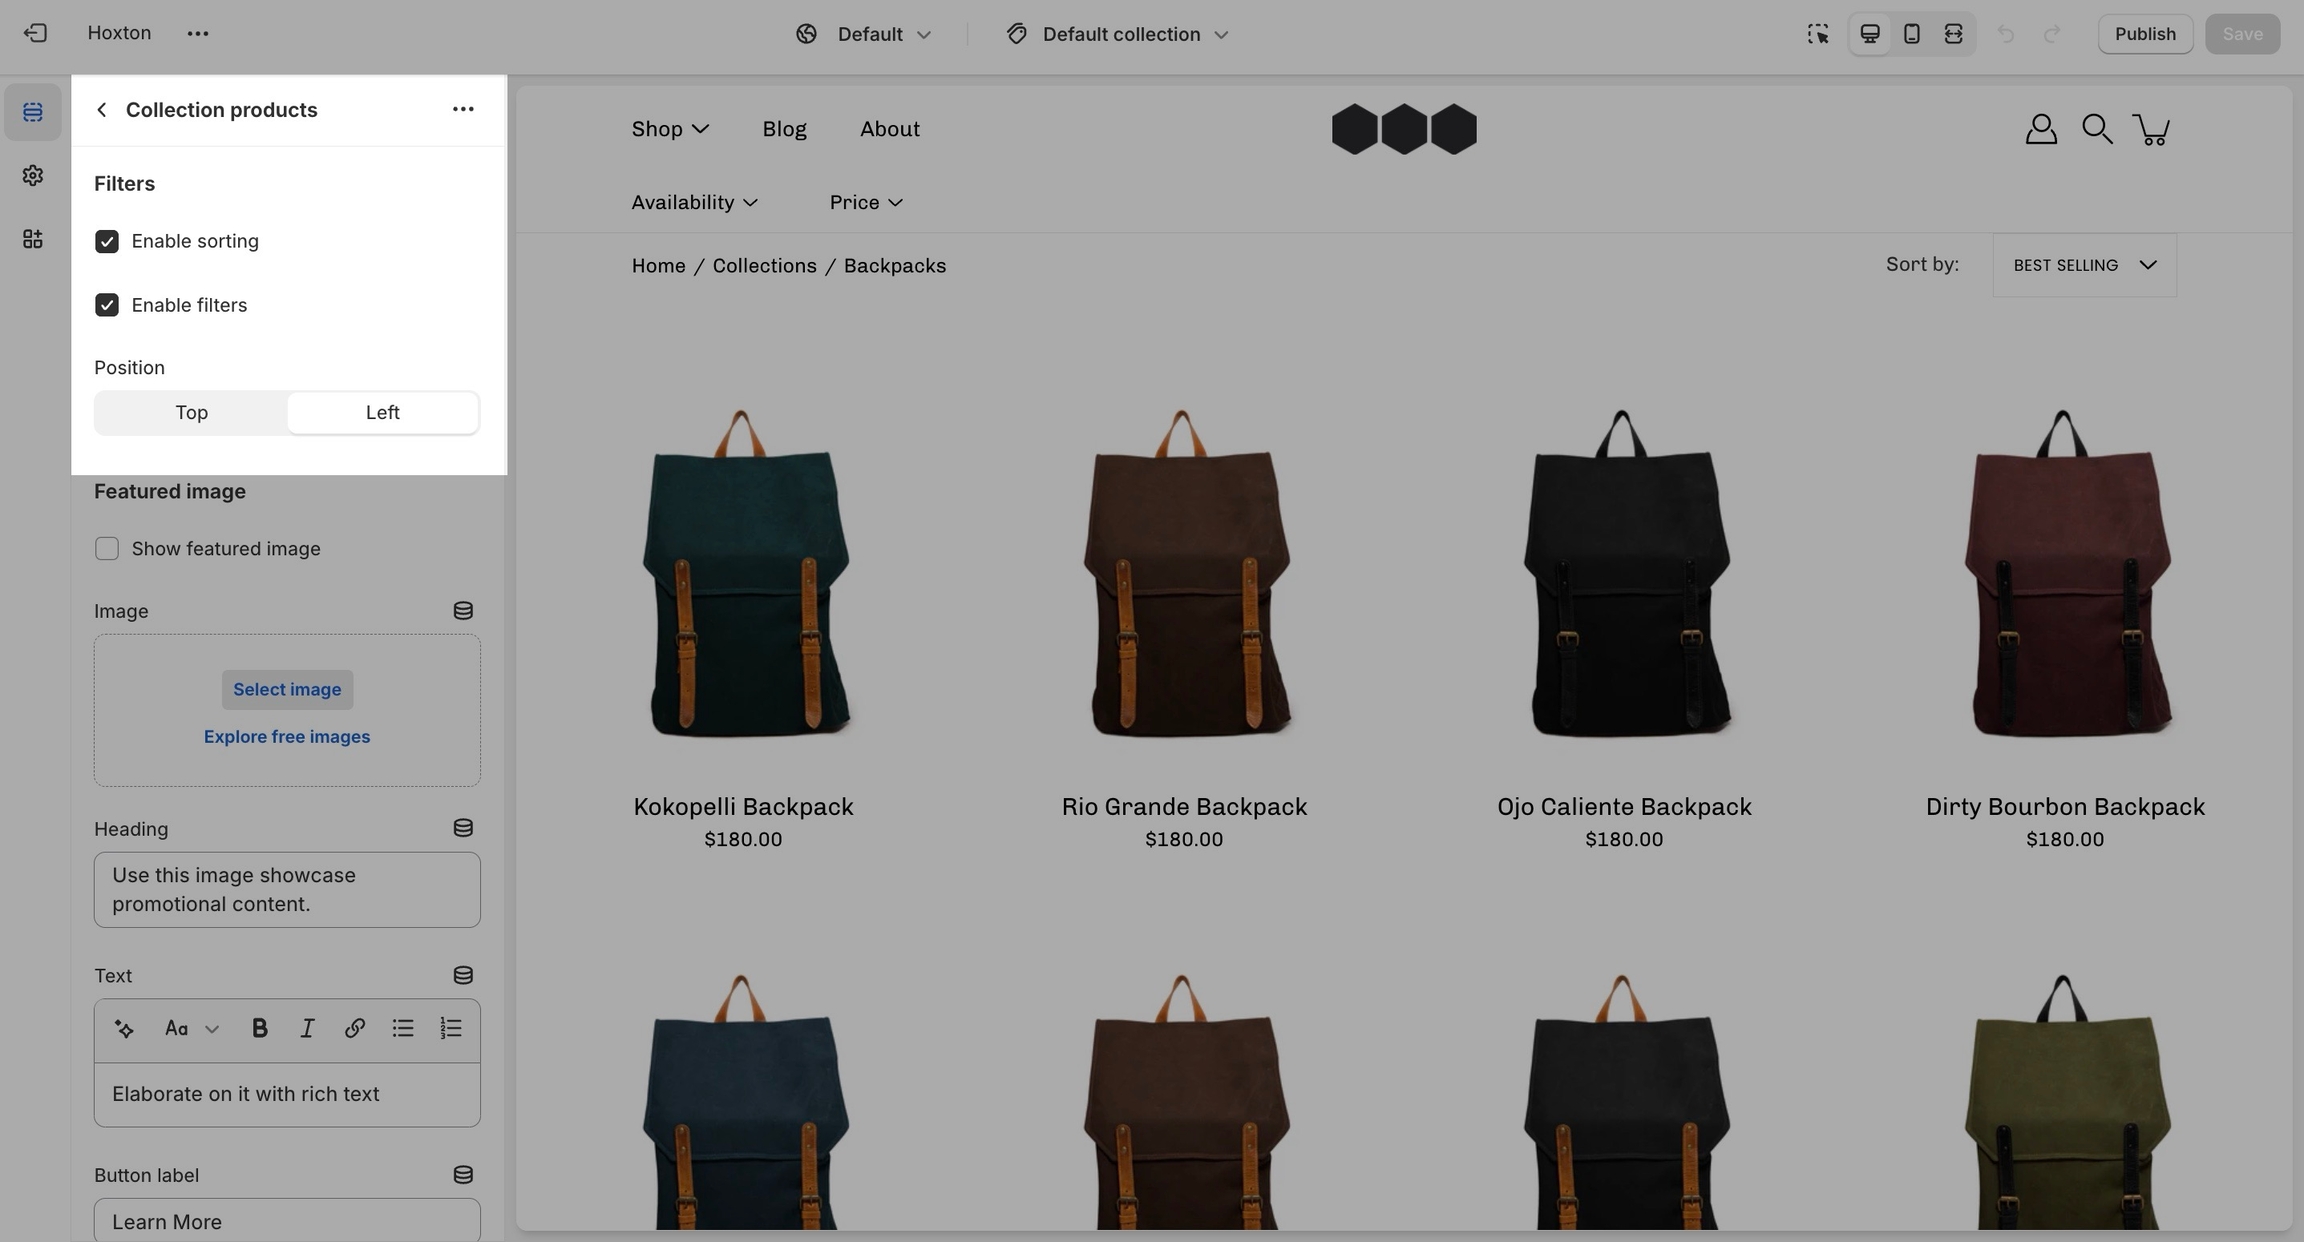
Task: Uncheck Enable sorting
Action: pos(107,242)
